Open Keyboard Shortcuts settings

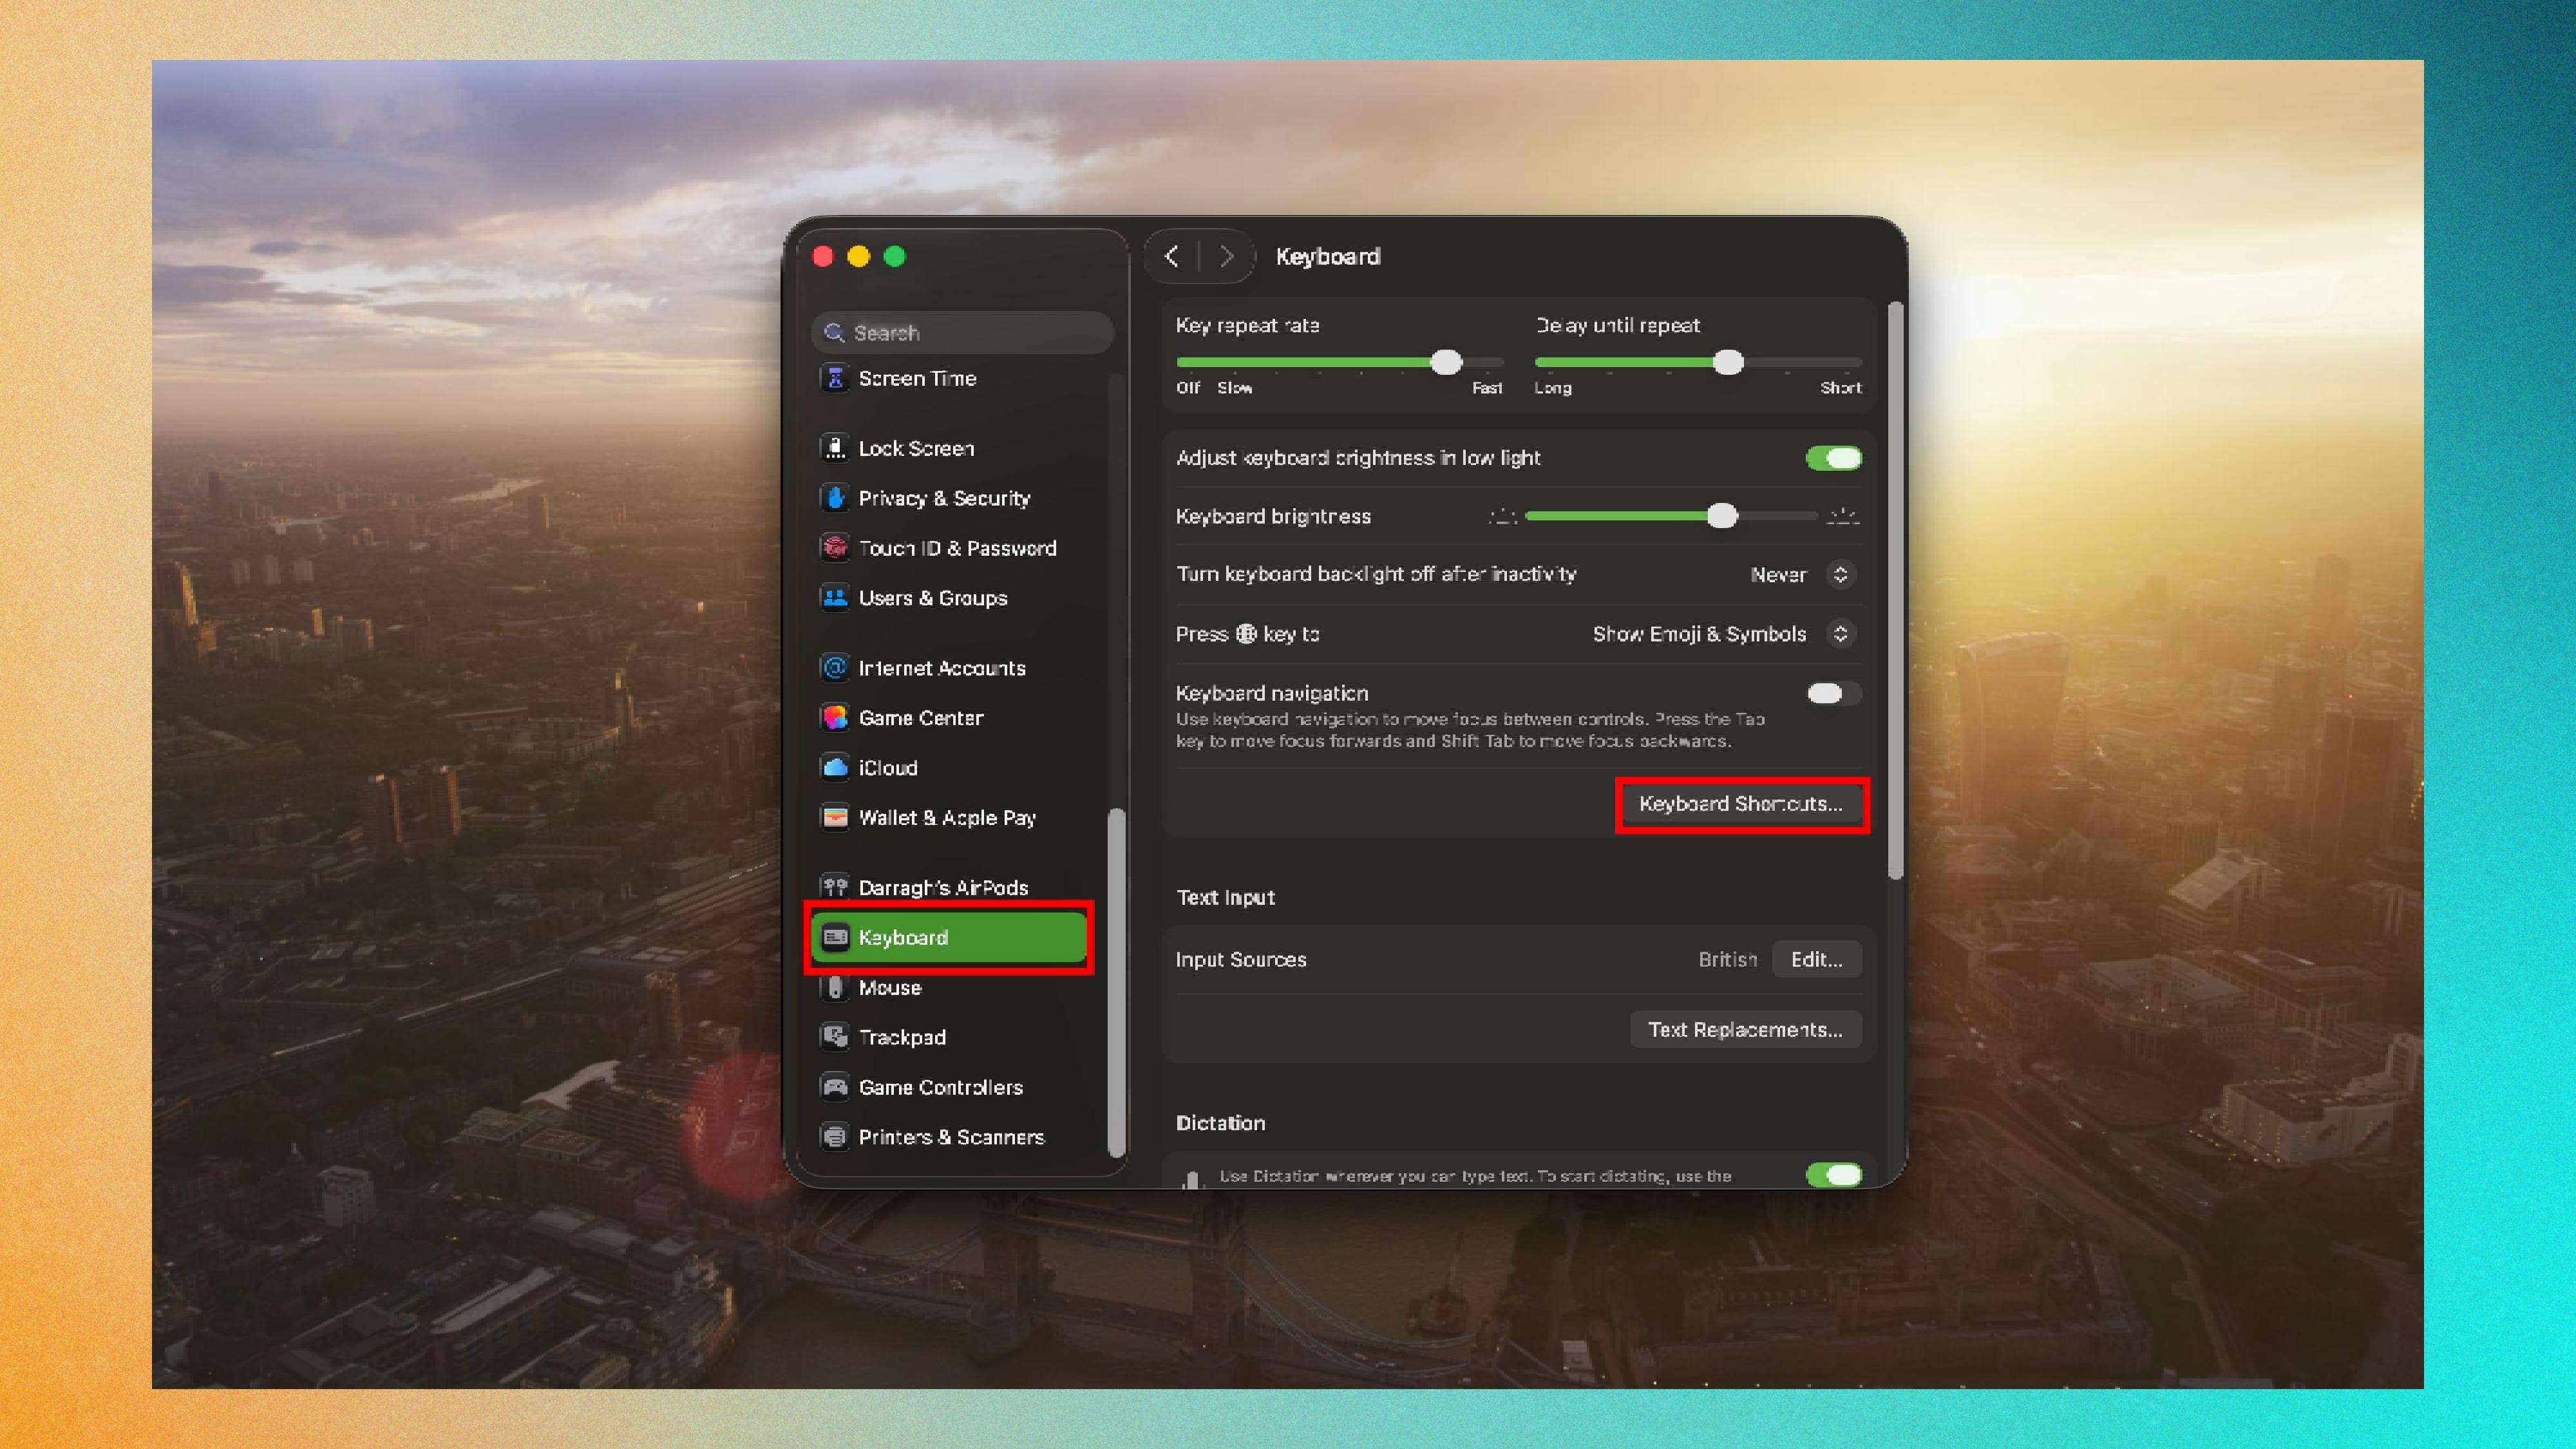coord(1741,804)
